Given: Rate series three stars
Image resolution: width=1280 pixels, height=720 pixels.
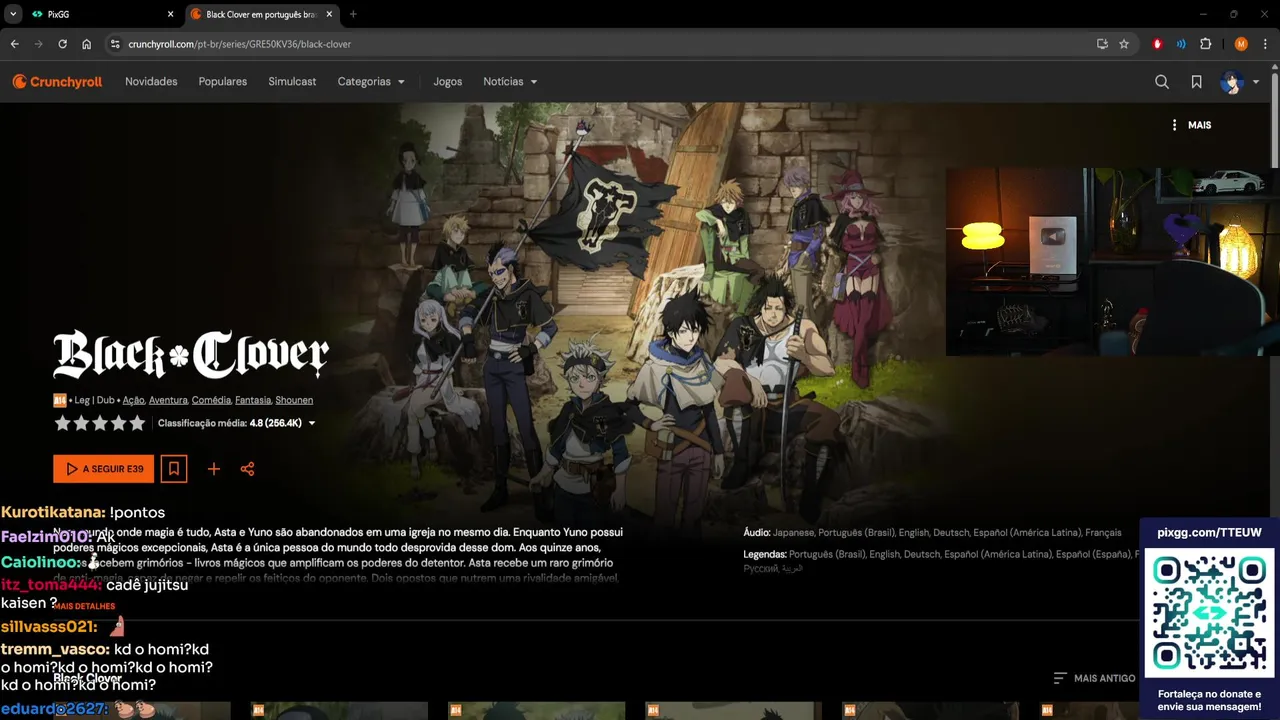Looking at the screenshot, I should [100, 423].
